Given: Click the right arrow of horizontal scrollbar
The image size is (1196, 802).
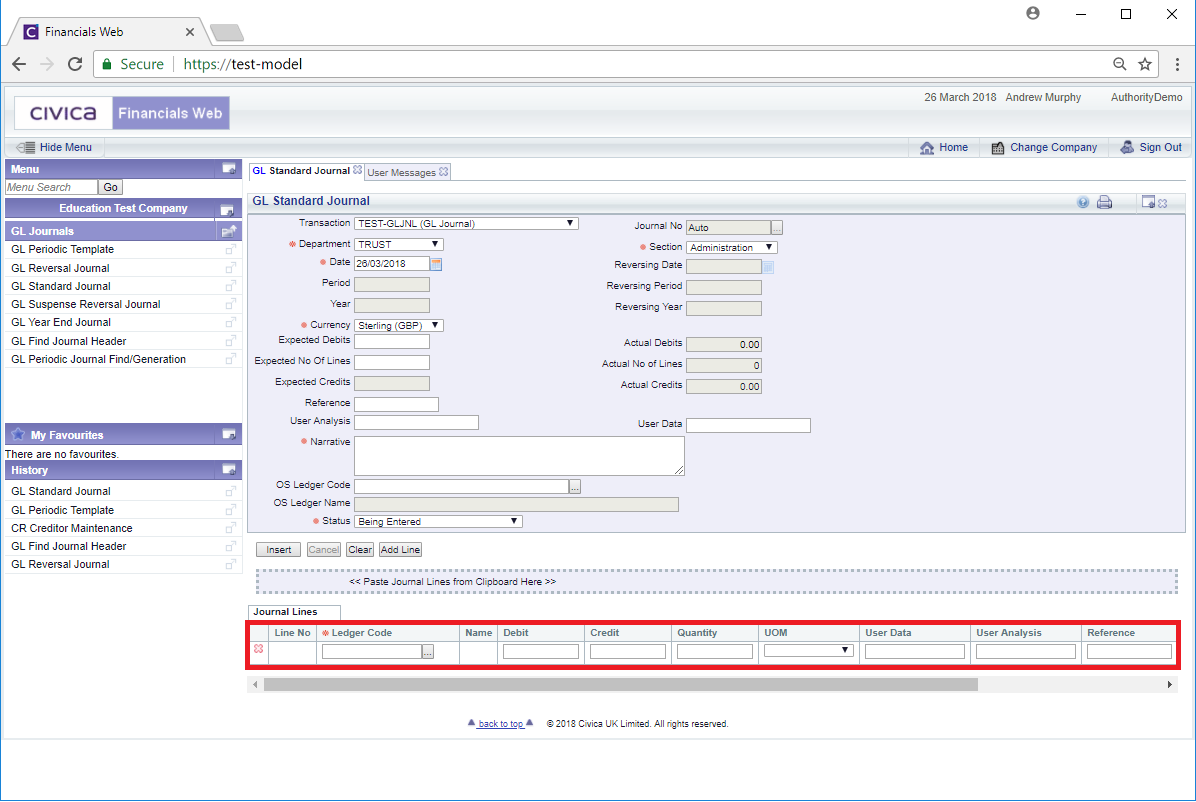Looking at the screenshot, I should click(x=1170, y=684).
